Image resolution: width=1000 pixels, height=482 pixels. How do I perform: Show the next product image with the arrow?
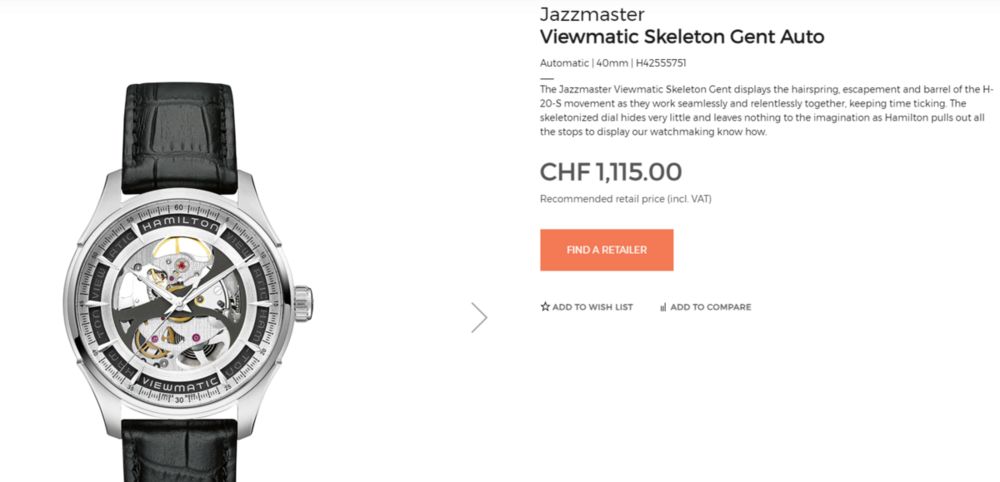pyautogui.click(x=479, y=318)
